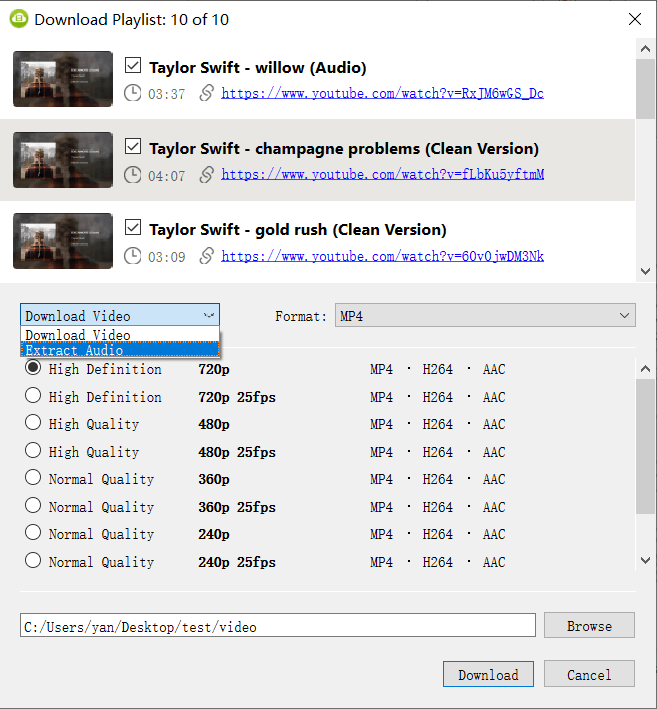Click the green app logo icon in title bar
This screenshot has width=657, height=709.
point(19,19)
